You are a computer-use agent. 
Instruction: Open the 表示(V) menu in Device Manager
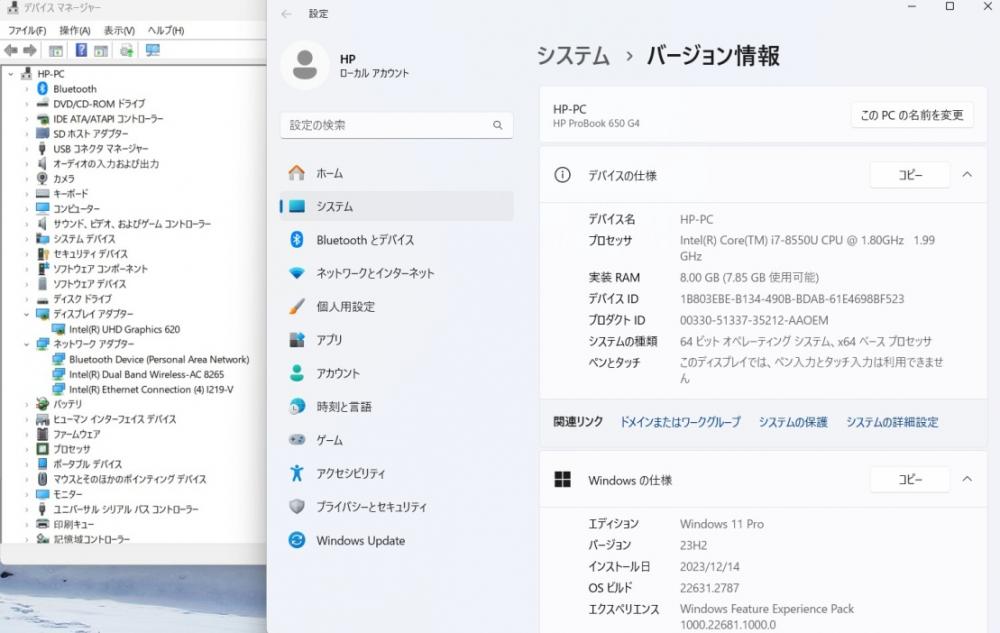(x=119, y=31)
